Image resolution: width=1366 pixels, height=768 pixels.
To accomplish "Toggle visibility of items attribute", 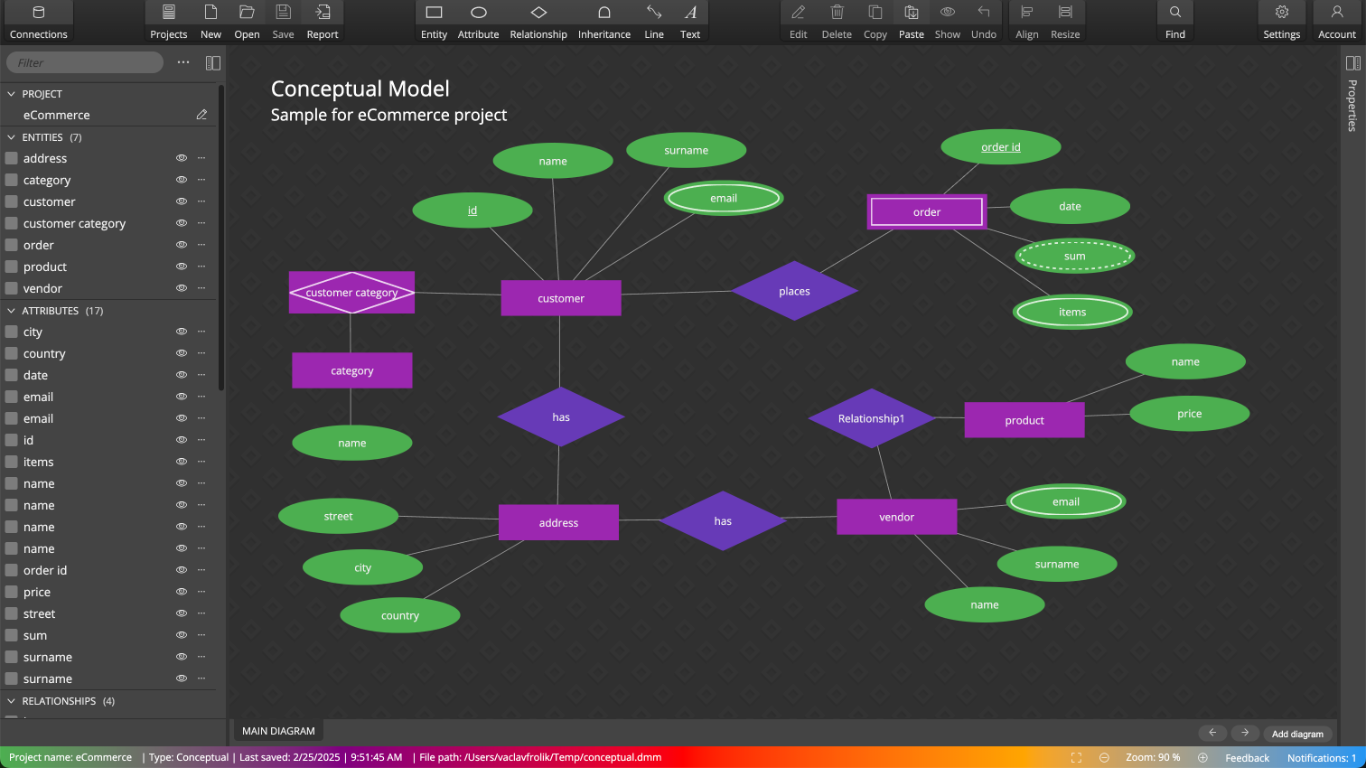I will 182,462.
